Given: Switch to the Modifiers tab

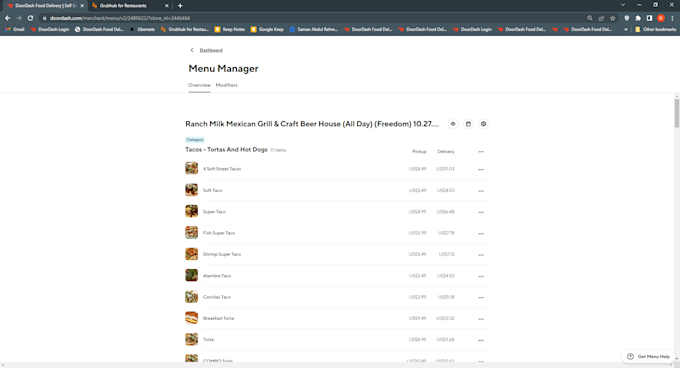Looking at the screenshot, I should (227, 85).
